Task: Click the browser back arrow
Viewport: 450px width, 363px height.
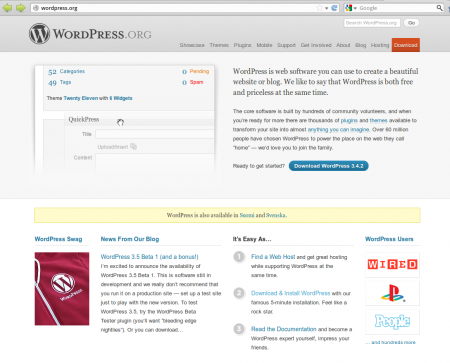Action: [7, 8]
